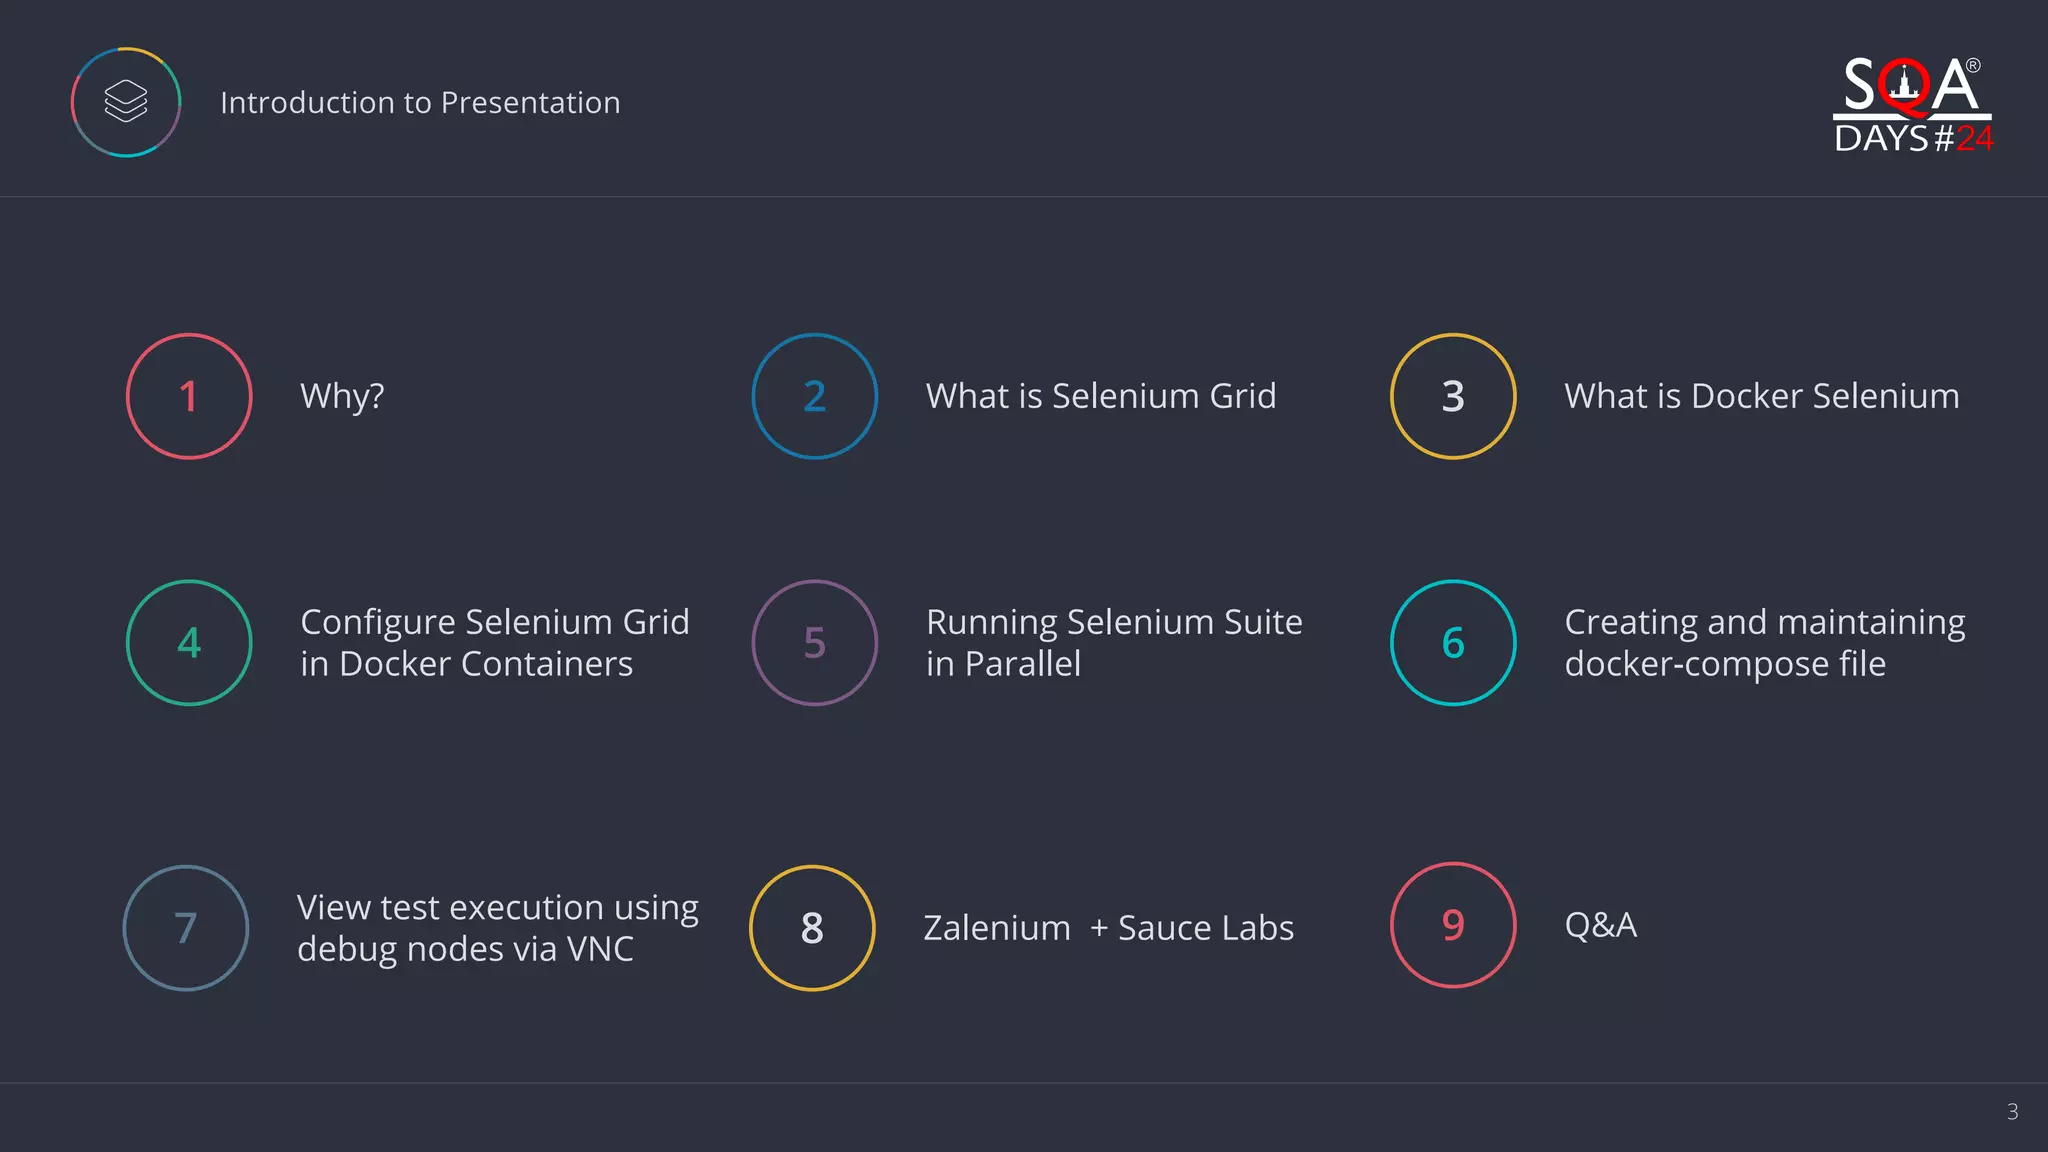This screenshot has height=1152, width=2048.
Task: Open "Running Selenium Suite in Parallel" item
Action: click(x=1114, y=643)
